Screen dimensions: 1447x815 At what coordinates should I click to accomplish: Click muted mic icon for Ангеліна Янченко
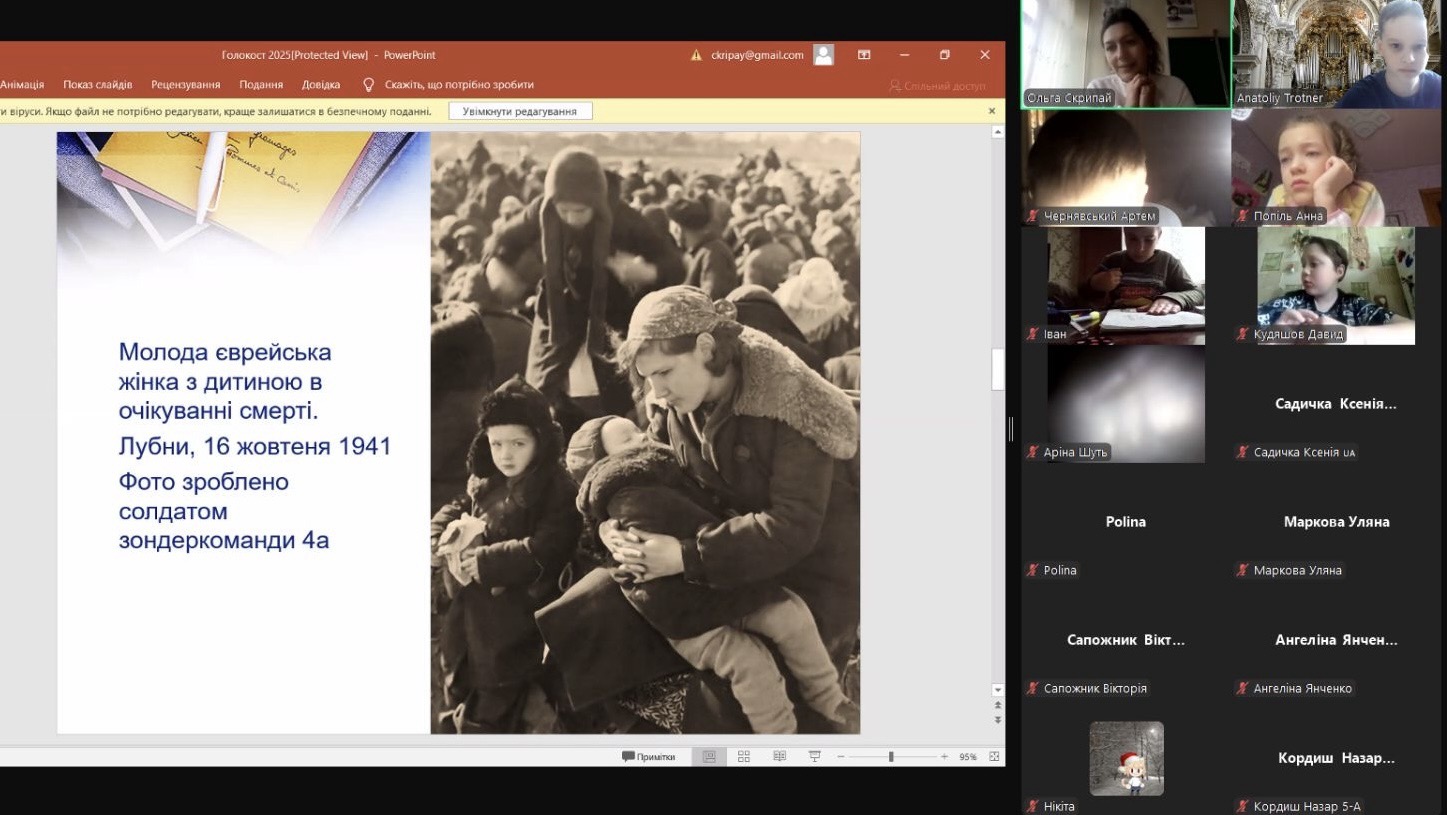[x=1243, y=688]
